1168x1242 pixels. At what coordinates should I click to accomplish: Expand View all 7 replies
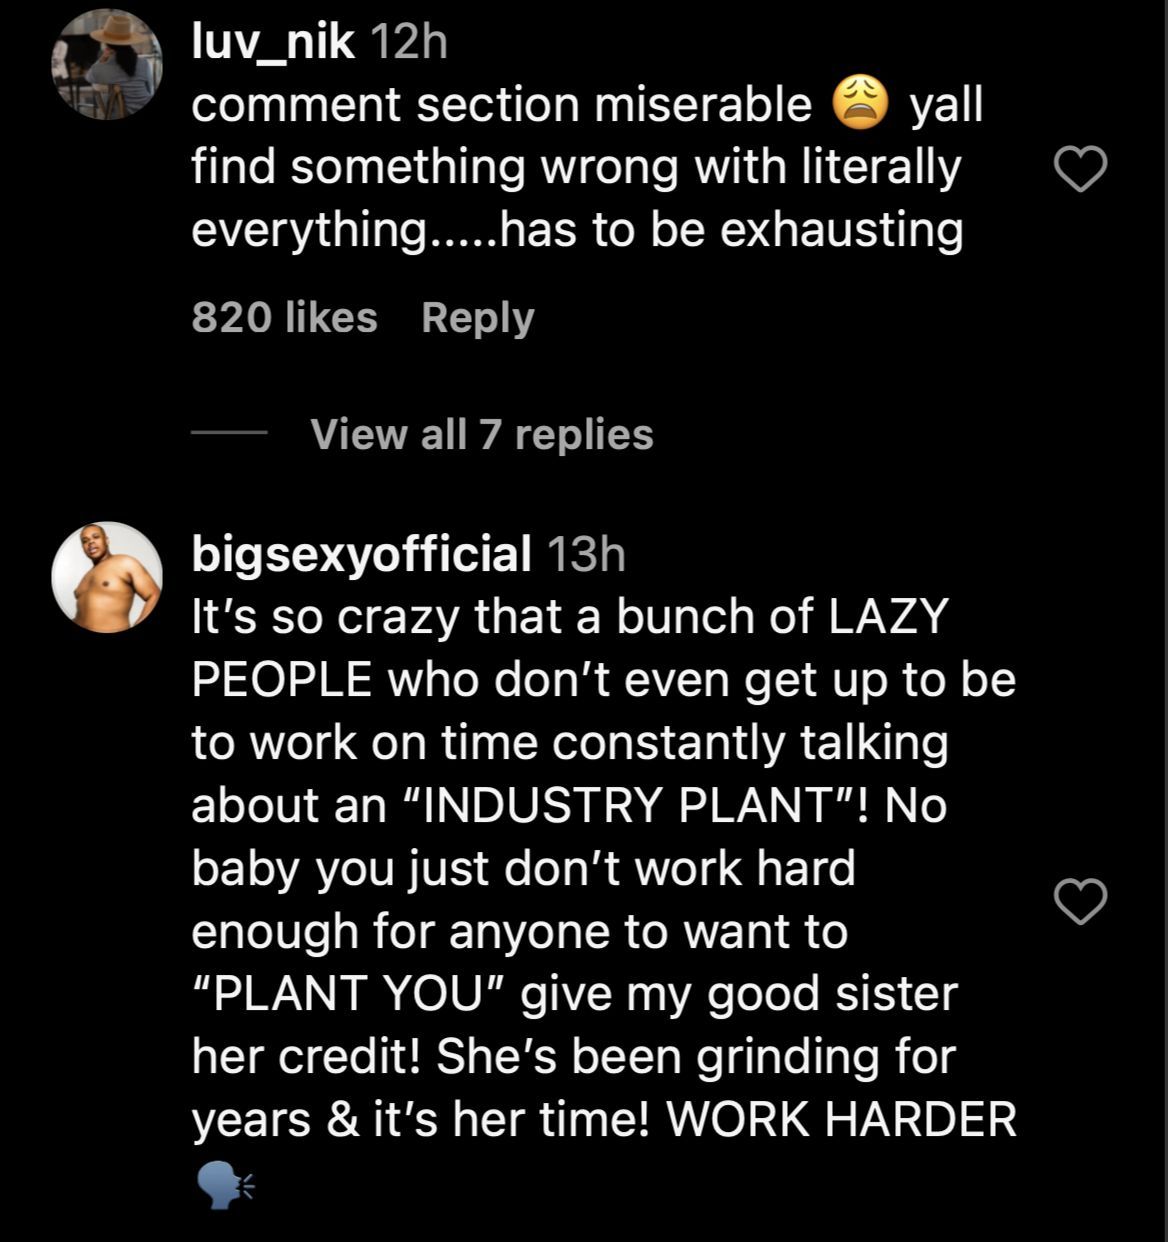click(481, 434)
